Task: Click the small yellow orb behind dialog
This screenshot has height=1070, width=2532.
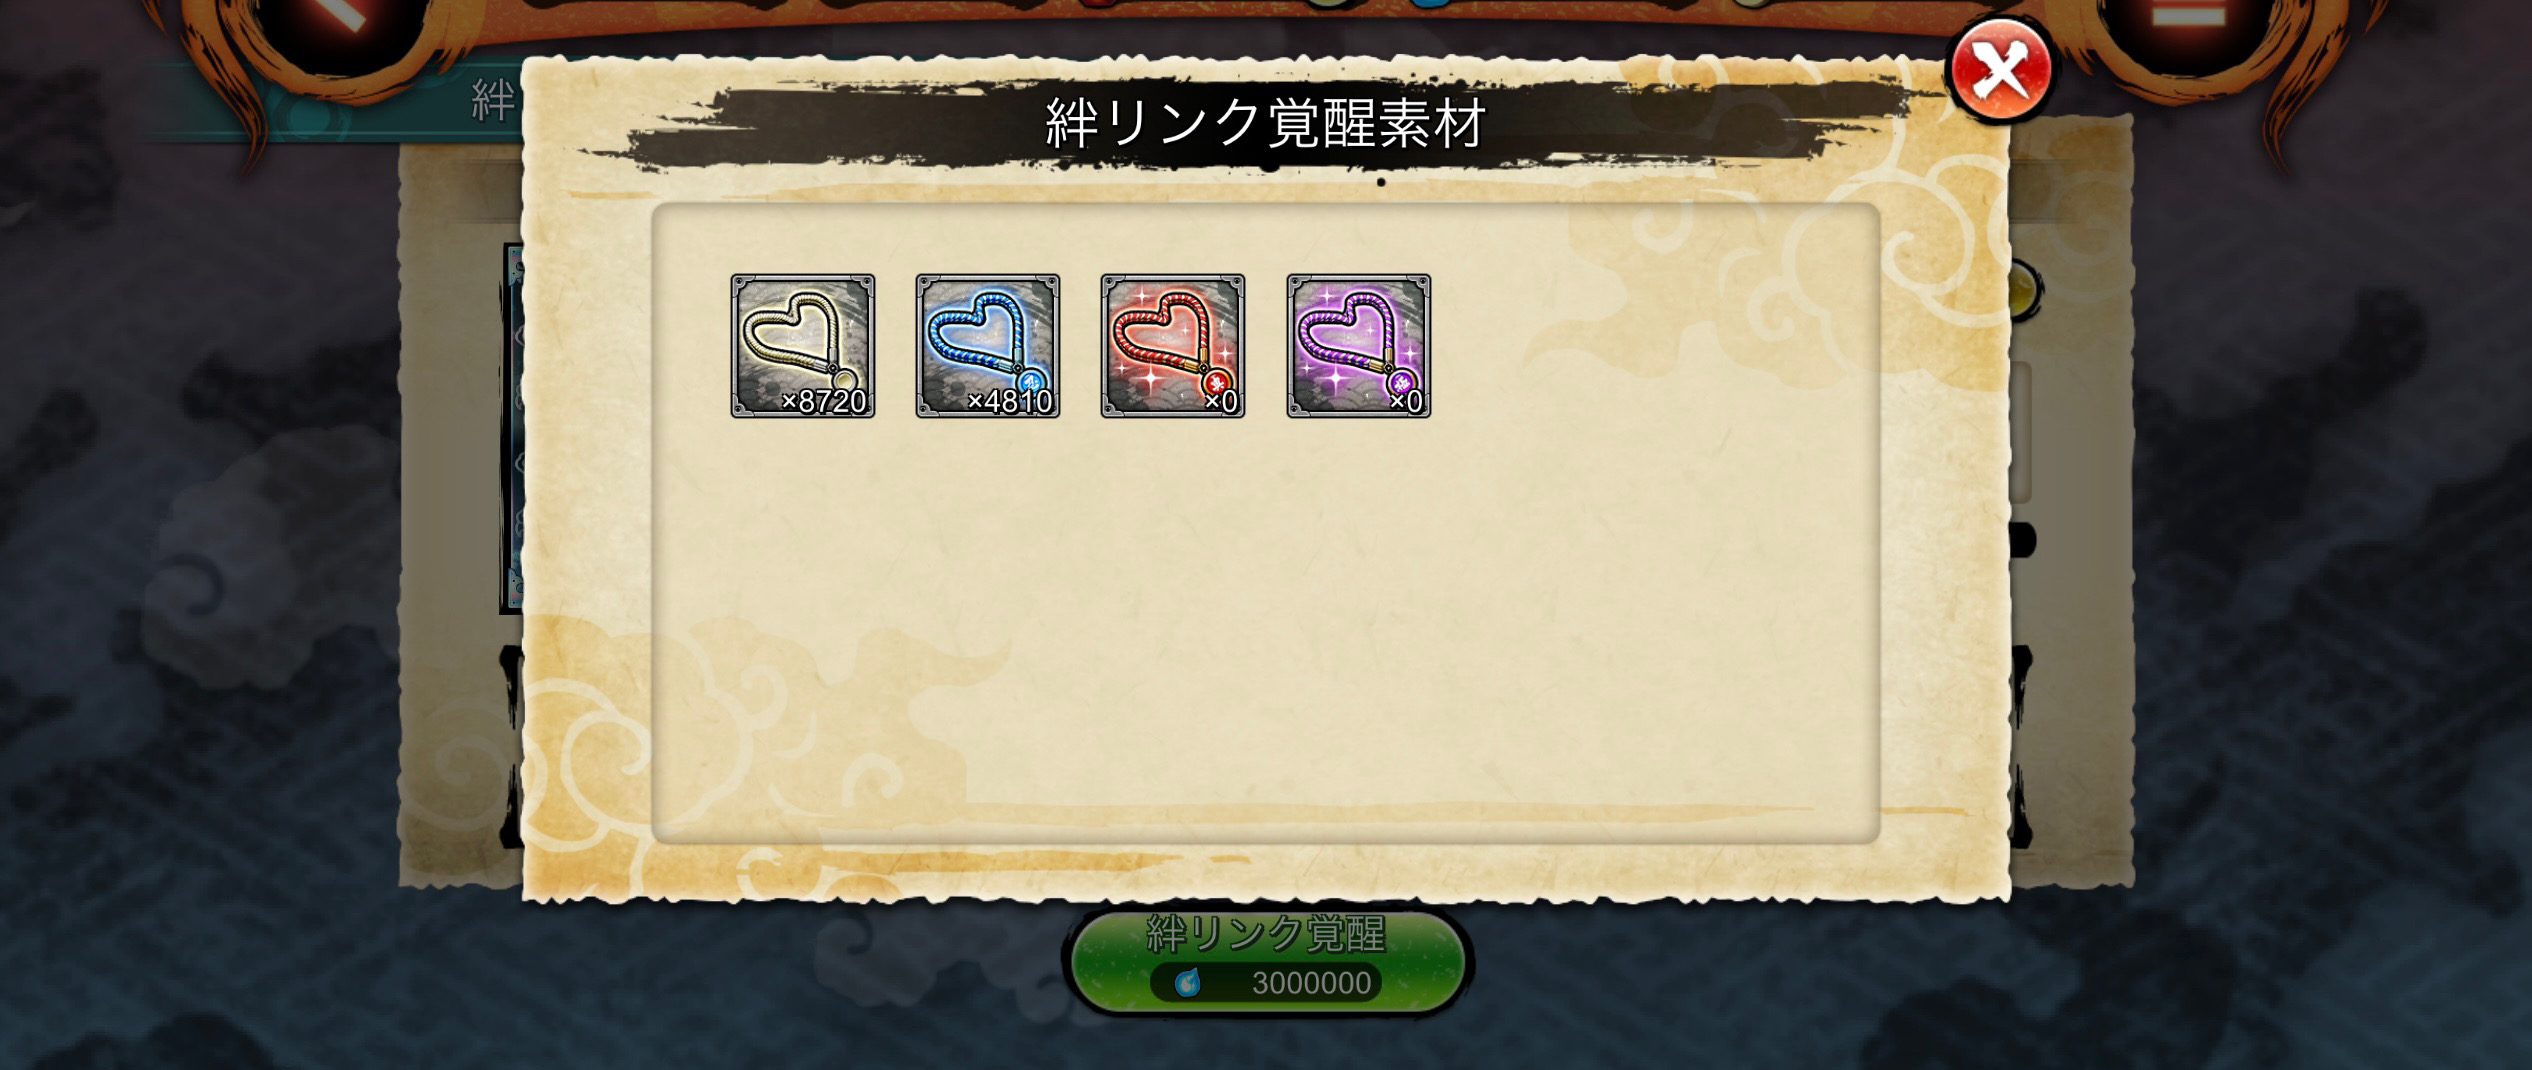Action: pos(2027,290)
